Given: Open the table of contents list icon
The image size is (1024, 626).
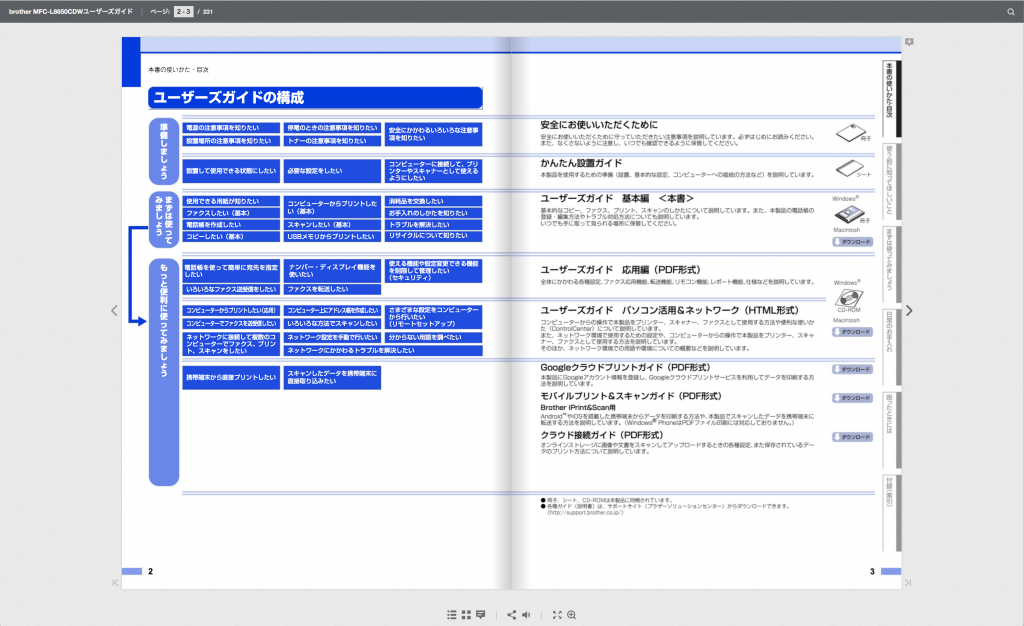Looking at the screenshot, I should click(451, 615).
